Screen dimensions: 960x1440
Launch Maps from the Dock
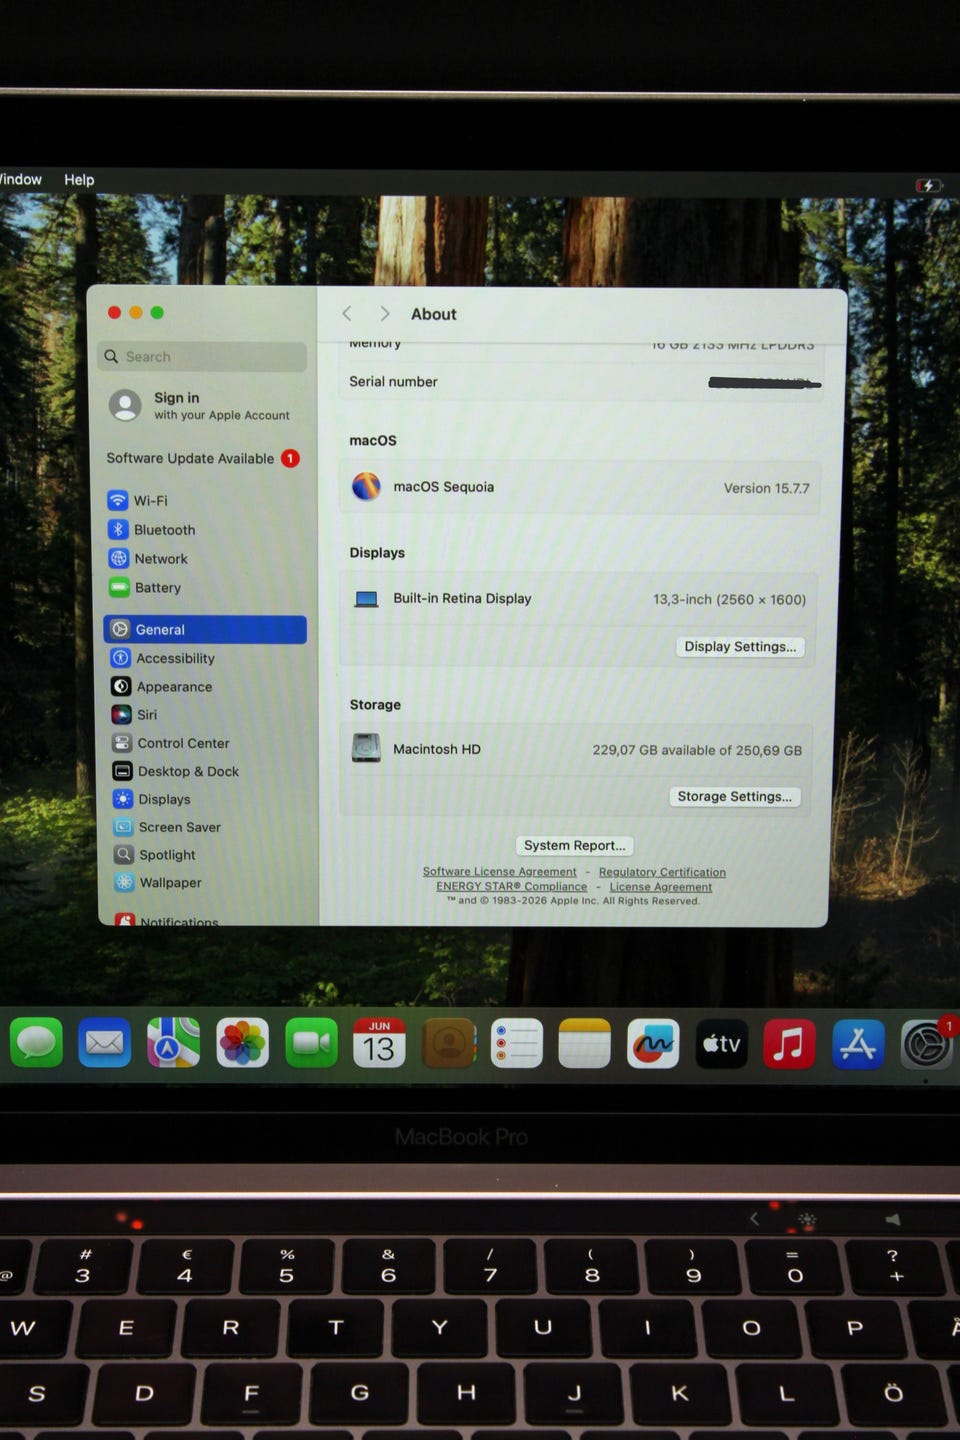click(173, 1043)
